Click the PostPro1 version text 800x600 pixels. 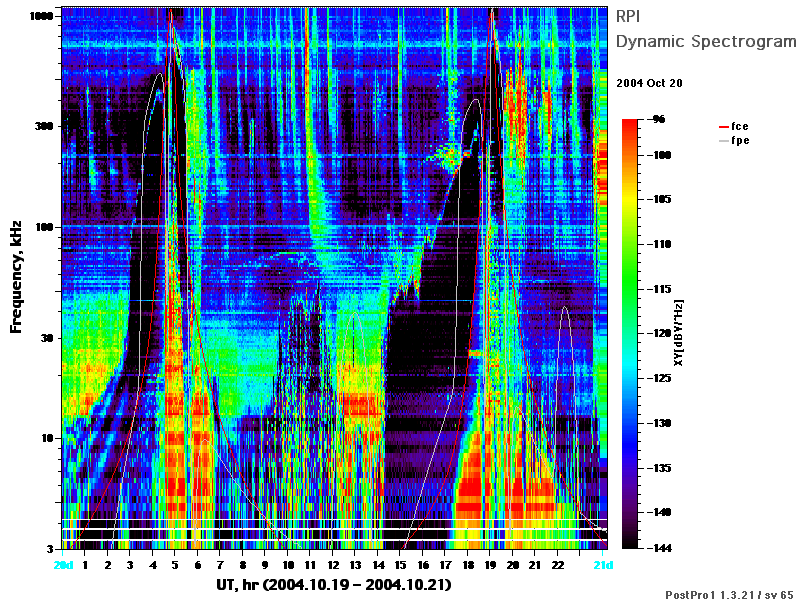tap(729, 594)
